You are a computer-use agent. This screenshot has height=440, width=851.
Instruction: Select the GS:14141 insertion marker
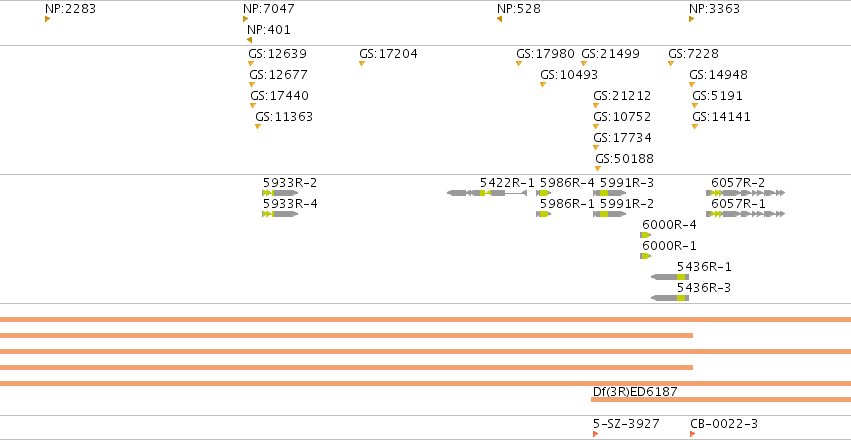695,126
